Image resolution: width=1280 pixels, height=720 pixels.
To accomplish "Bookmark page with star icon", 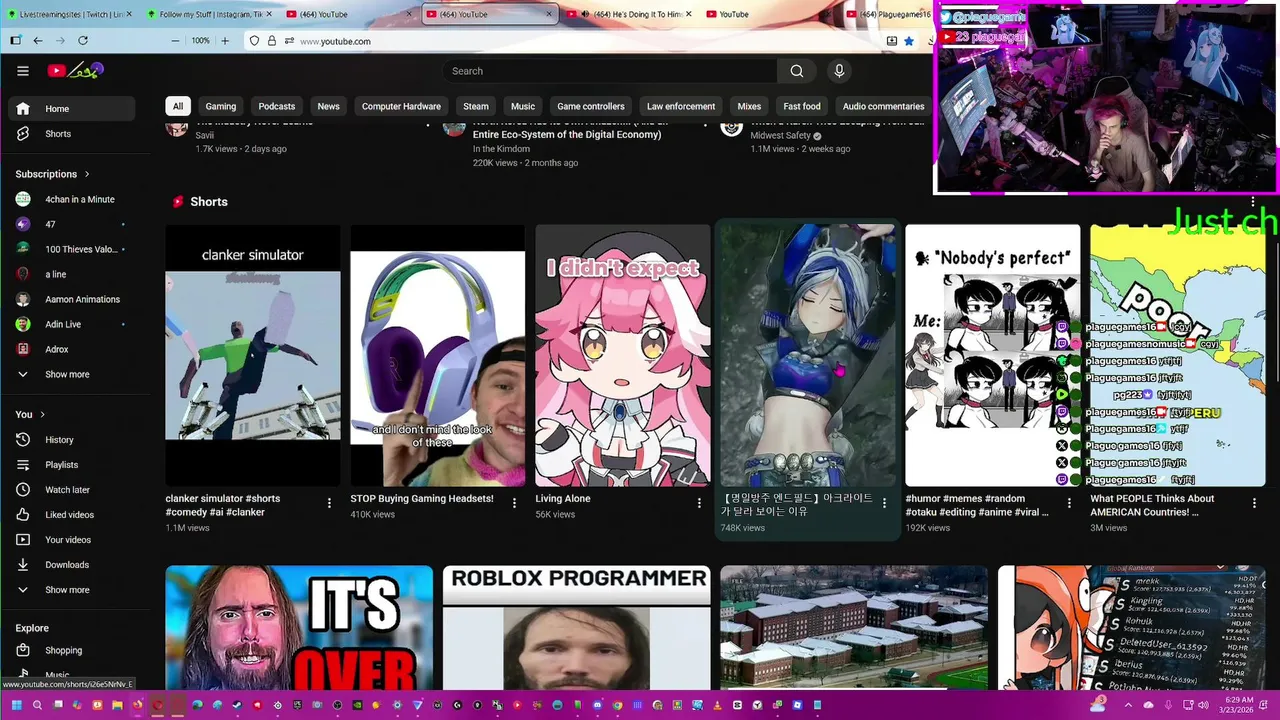I will tap(908, 41).
